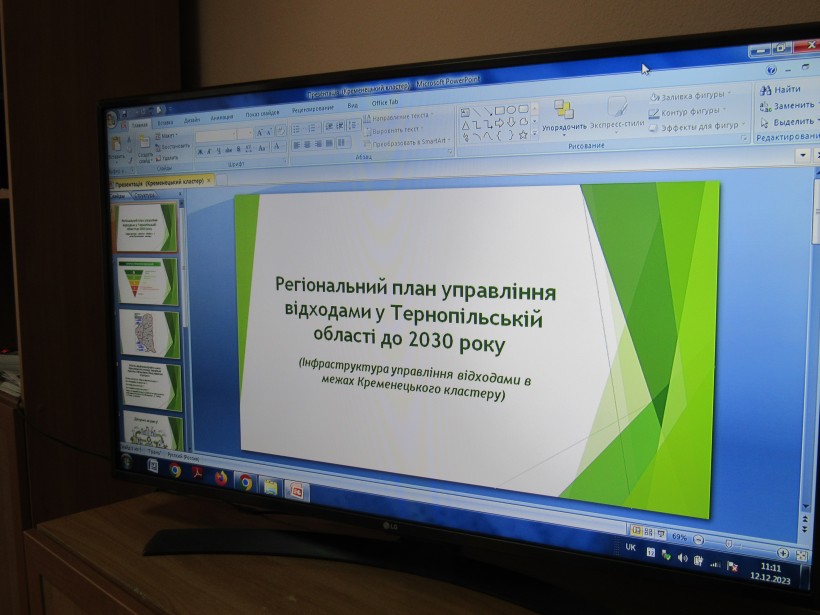Open the Вид ribbon tab
Viewport: 820px width, 615px height.
point(353,106)
